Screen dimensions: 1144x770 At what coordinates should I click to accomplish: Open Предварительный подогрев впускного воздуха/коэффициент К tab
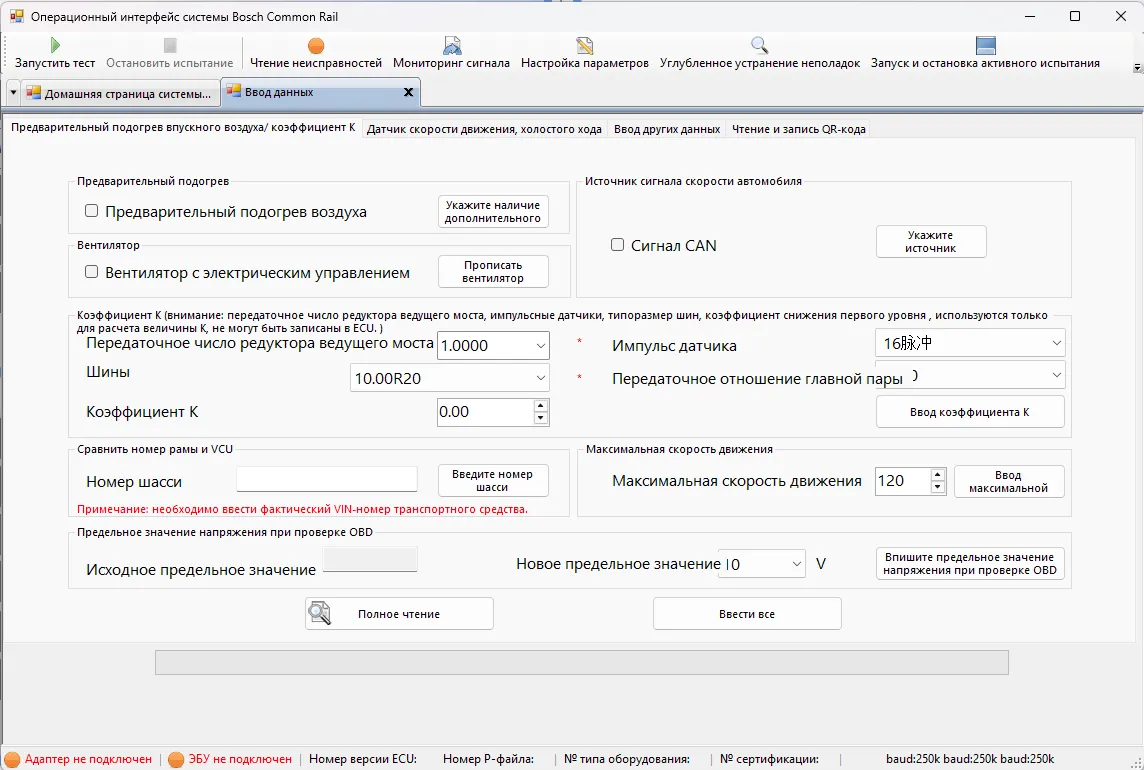pos(183,127)
